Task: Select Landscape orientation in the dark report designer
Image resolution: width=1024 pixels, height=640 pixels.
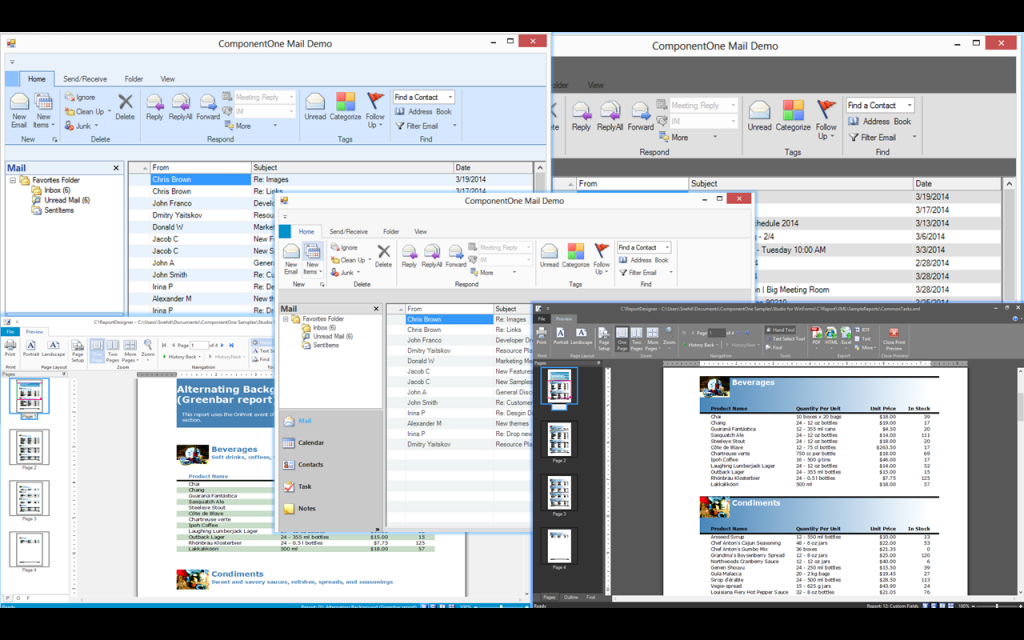Action: pos(581,336)
